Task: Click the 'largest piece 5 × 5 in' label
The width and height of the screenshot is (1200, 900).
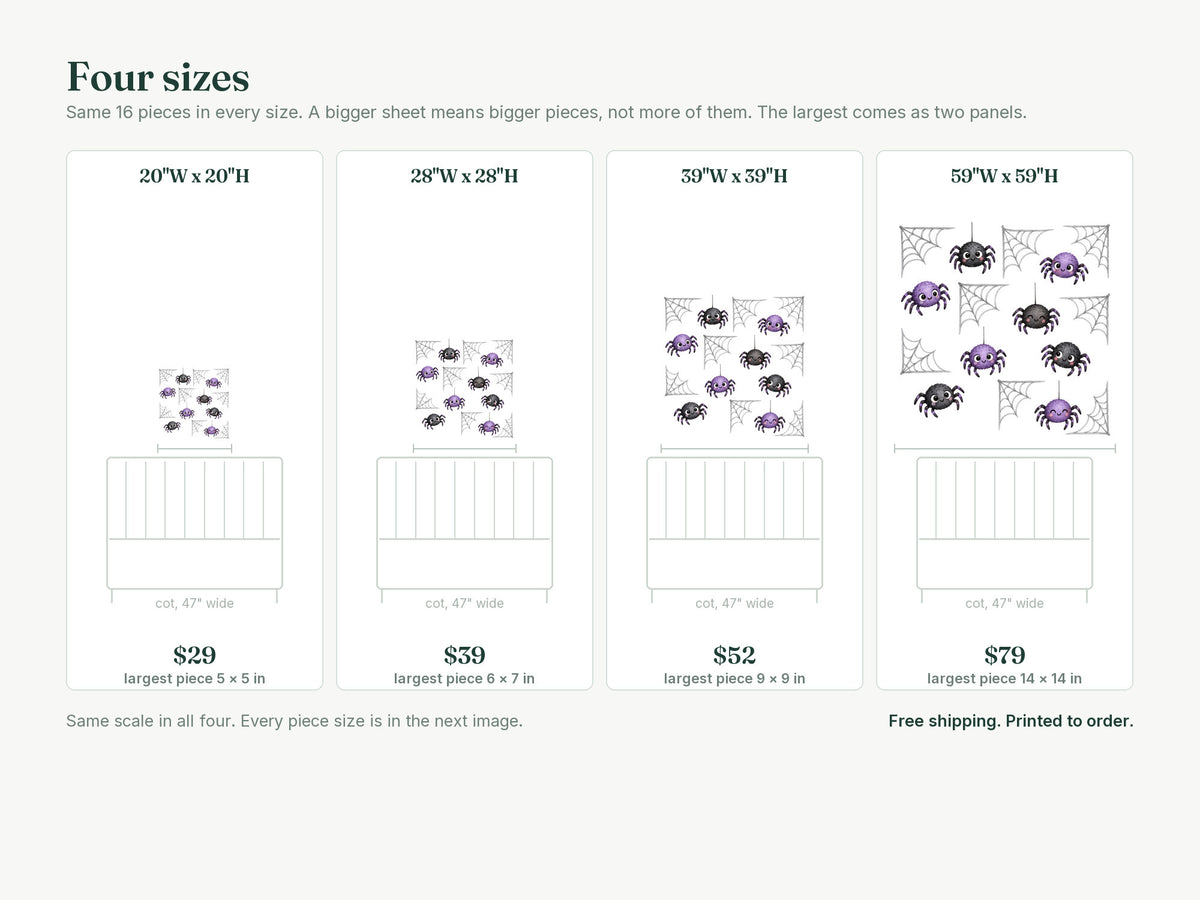Action: 194,679
